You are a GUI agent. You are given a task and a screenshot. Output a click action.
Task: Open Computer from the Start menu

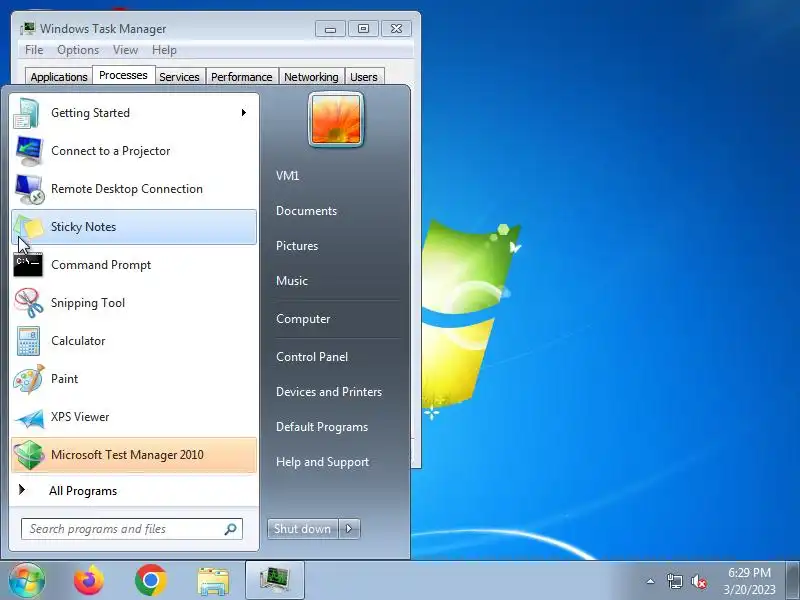click(303, 319)
